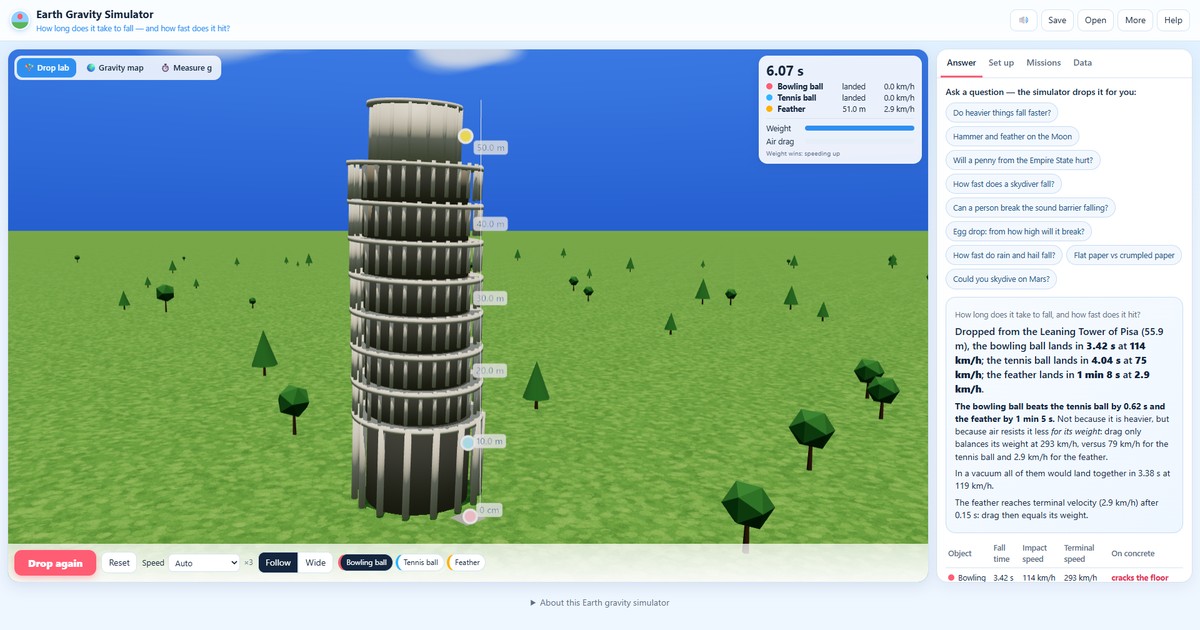Click the '50.0 m' height label
Screen dimensions: 1200x630
click(490, 148)
